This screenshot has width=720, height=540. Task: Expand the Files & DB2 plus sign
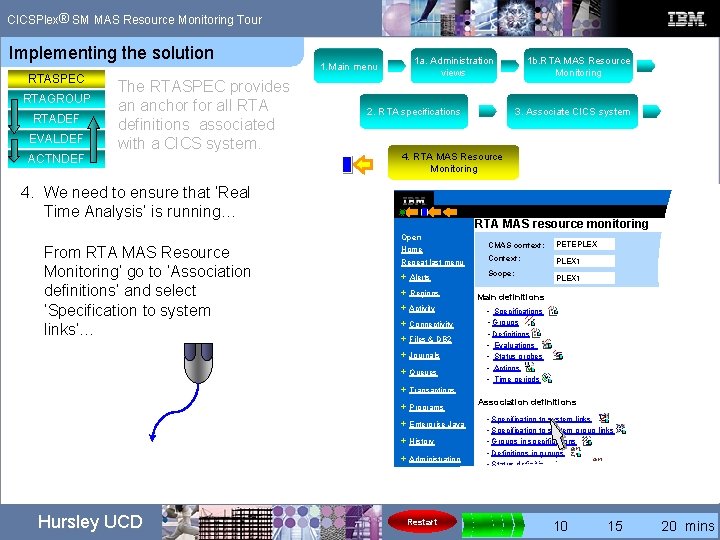[403, 339]
